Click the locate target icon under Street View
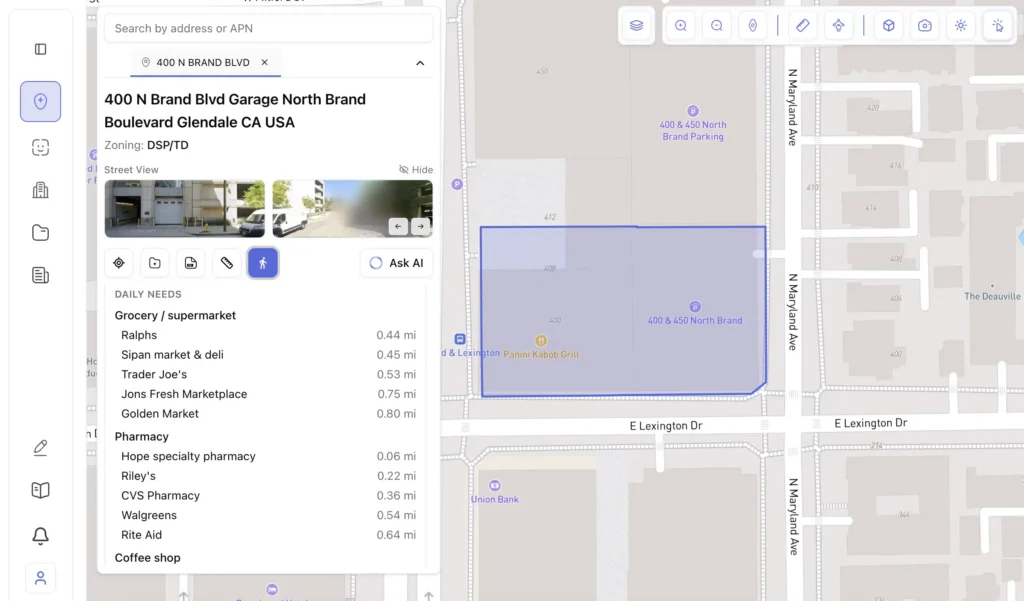1024x601 pixels. coord(119,263)
